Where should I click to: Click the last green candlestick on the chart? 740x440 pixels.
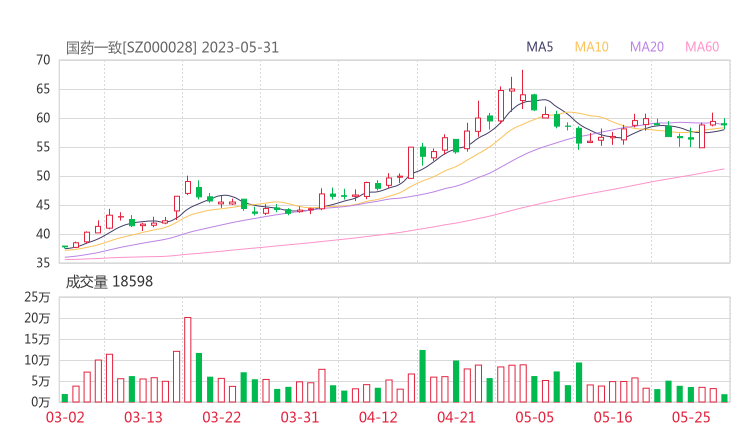pyautogui.click(x=724, y=124)
